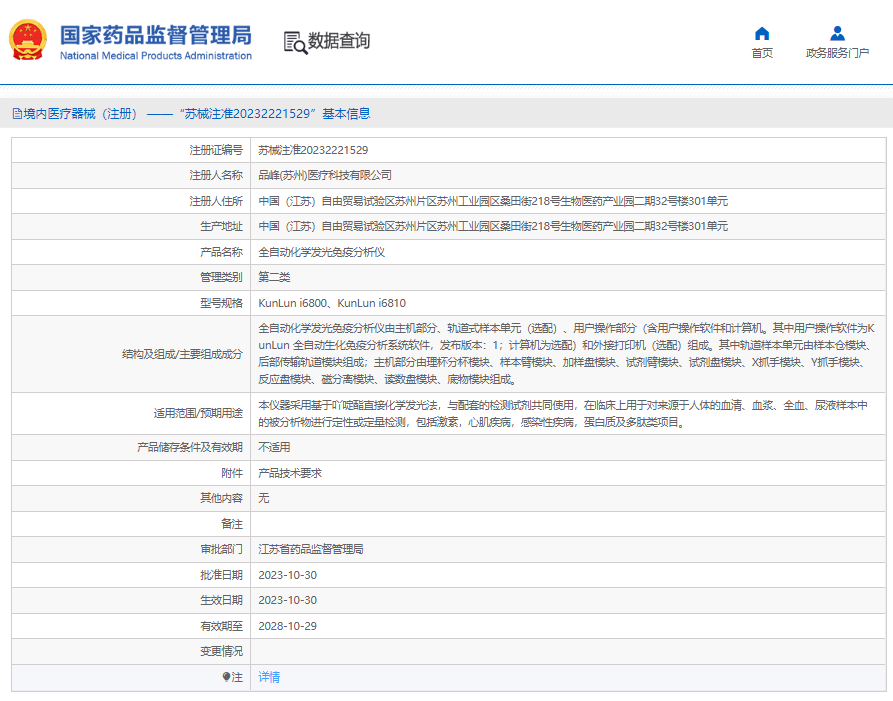Open the 首页 navigation text link

762,53
